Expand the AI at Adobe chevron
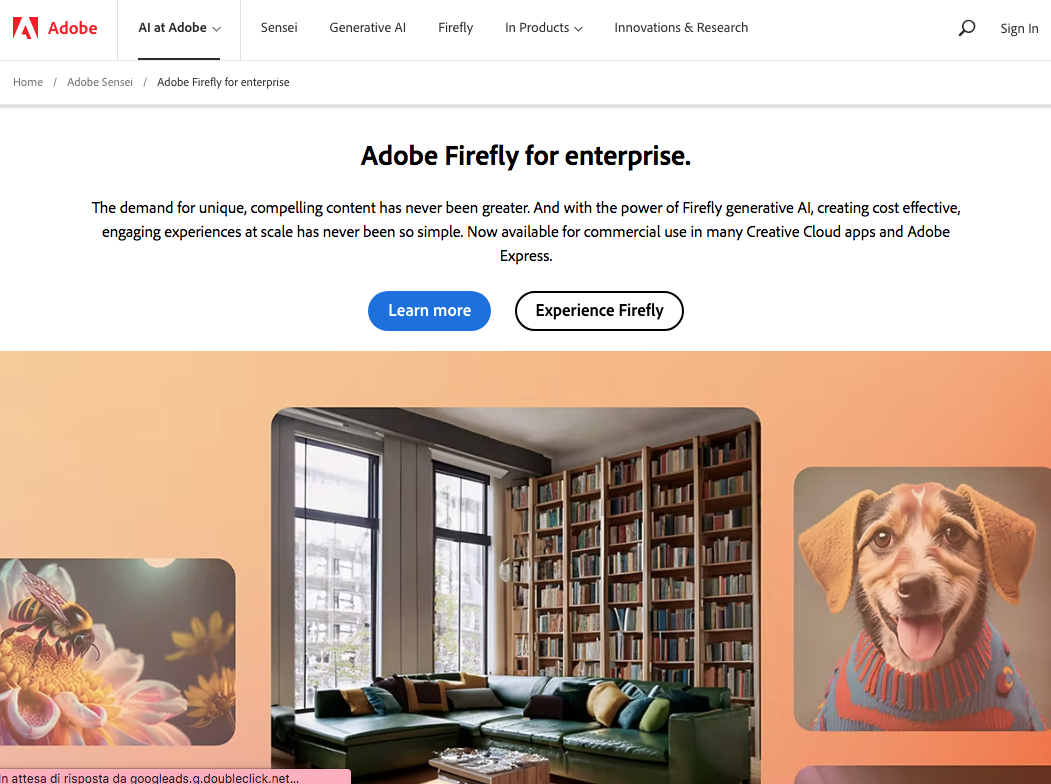This screenshot has height=784, width=1051. pos(217,29)
